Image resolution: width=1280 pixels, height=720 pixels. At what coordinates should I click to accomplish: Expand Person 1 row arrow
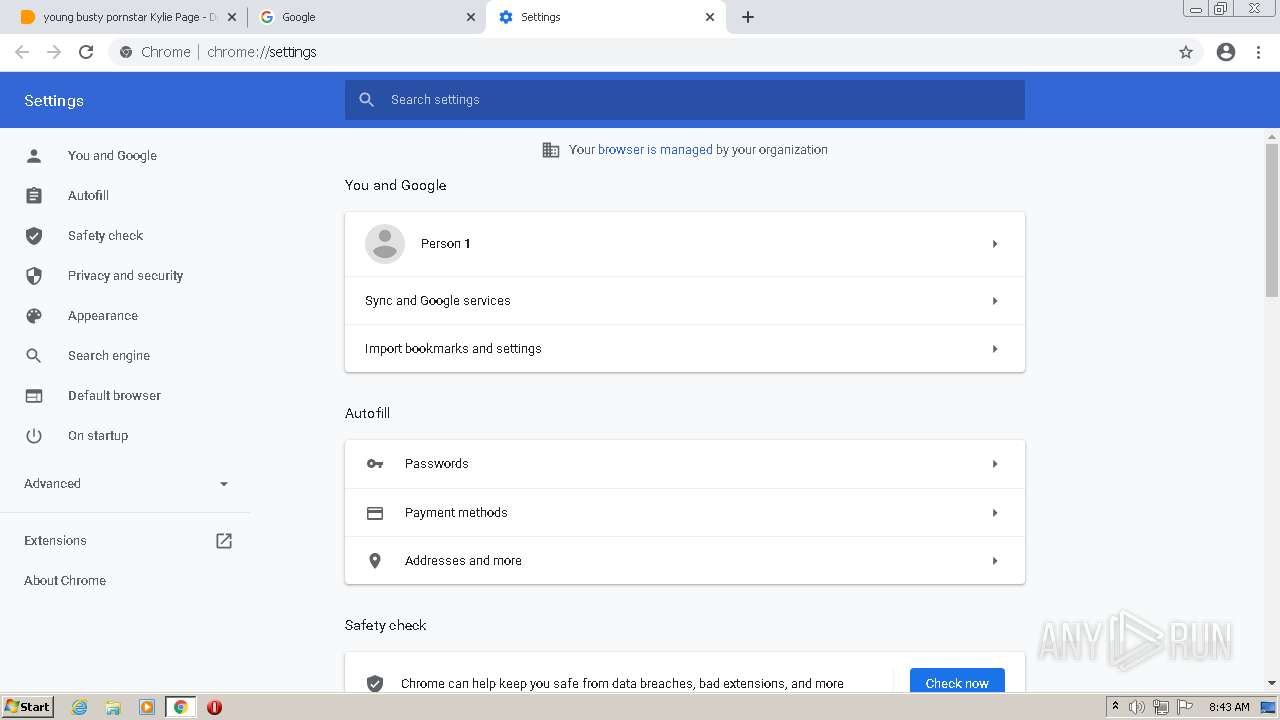click(995, 244)
